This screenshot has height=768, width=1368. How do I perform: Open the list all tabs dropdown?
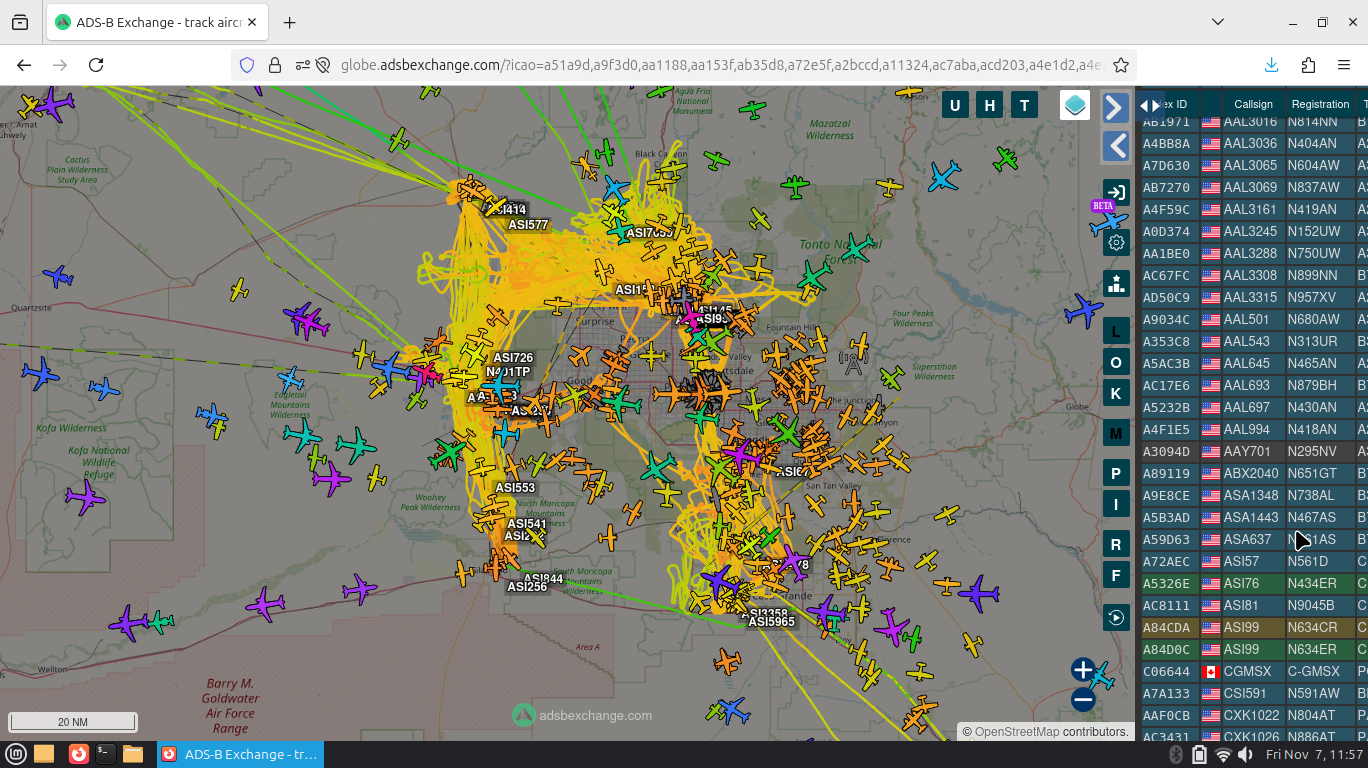pos(1218,22)
